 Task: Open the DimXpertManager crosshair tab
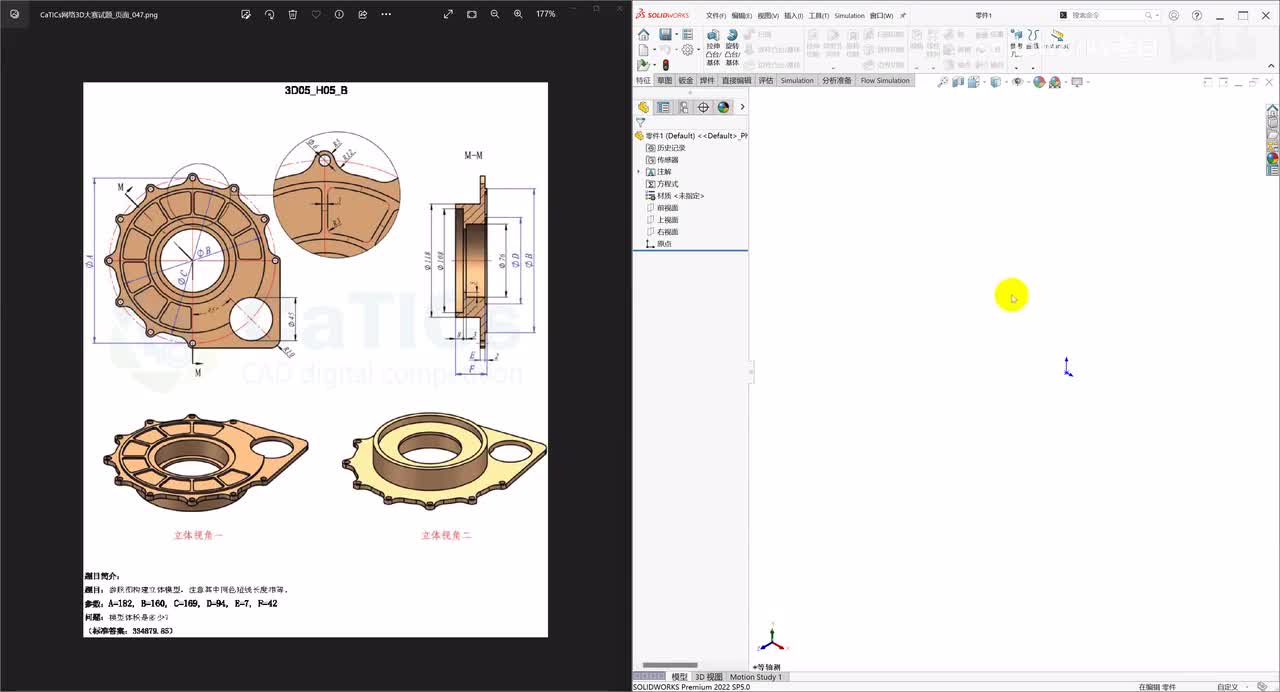(x=703, y=107)
